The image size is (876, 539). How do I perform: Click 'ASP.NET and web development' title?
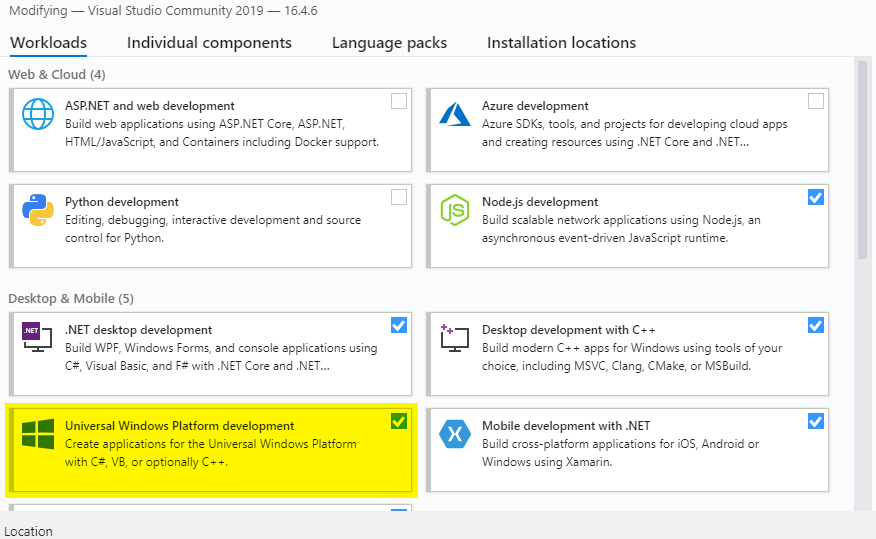(150, 106)
